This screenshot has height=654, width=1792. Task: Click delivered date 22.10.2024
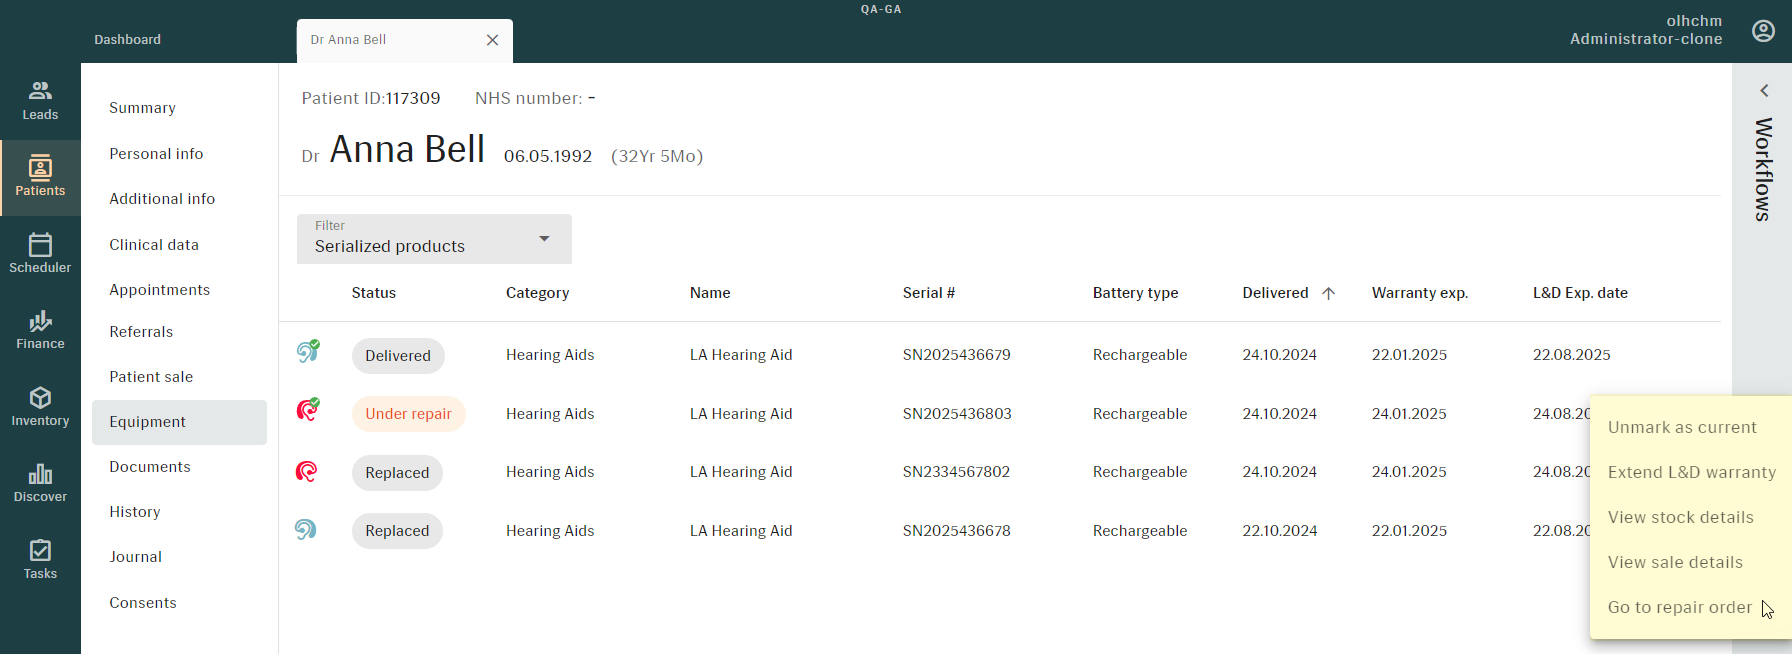(1279, 531)
